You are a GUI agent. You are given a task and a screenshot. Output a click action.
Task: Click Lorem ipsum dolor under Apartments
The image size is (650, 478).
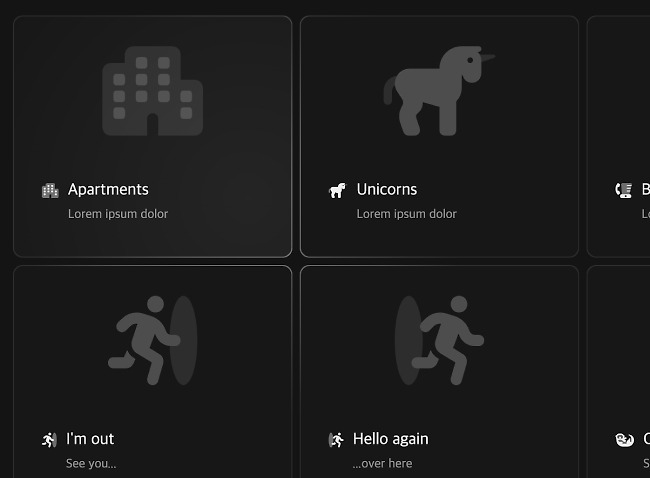(118, 214)
